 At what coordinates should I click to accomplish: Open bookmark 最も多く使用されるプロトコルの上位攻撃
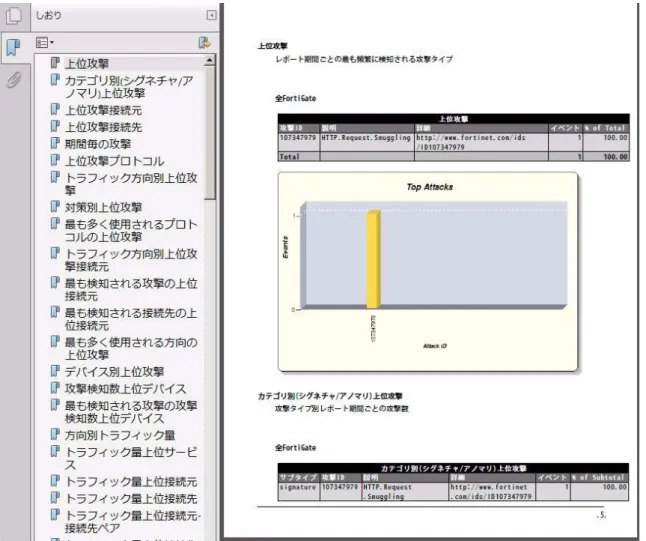[x=131, y=230]
